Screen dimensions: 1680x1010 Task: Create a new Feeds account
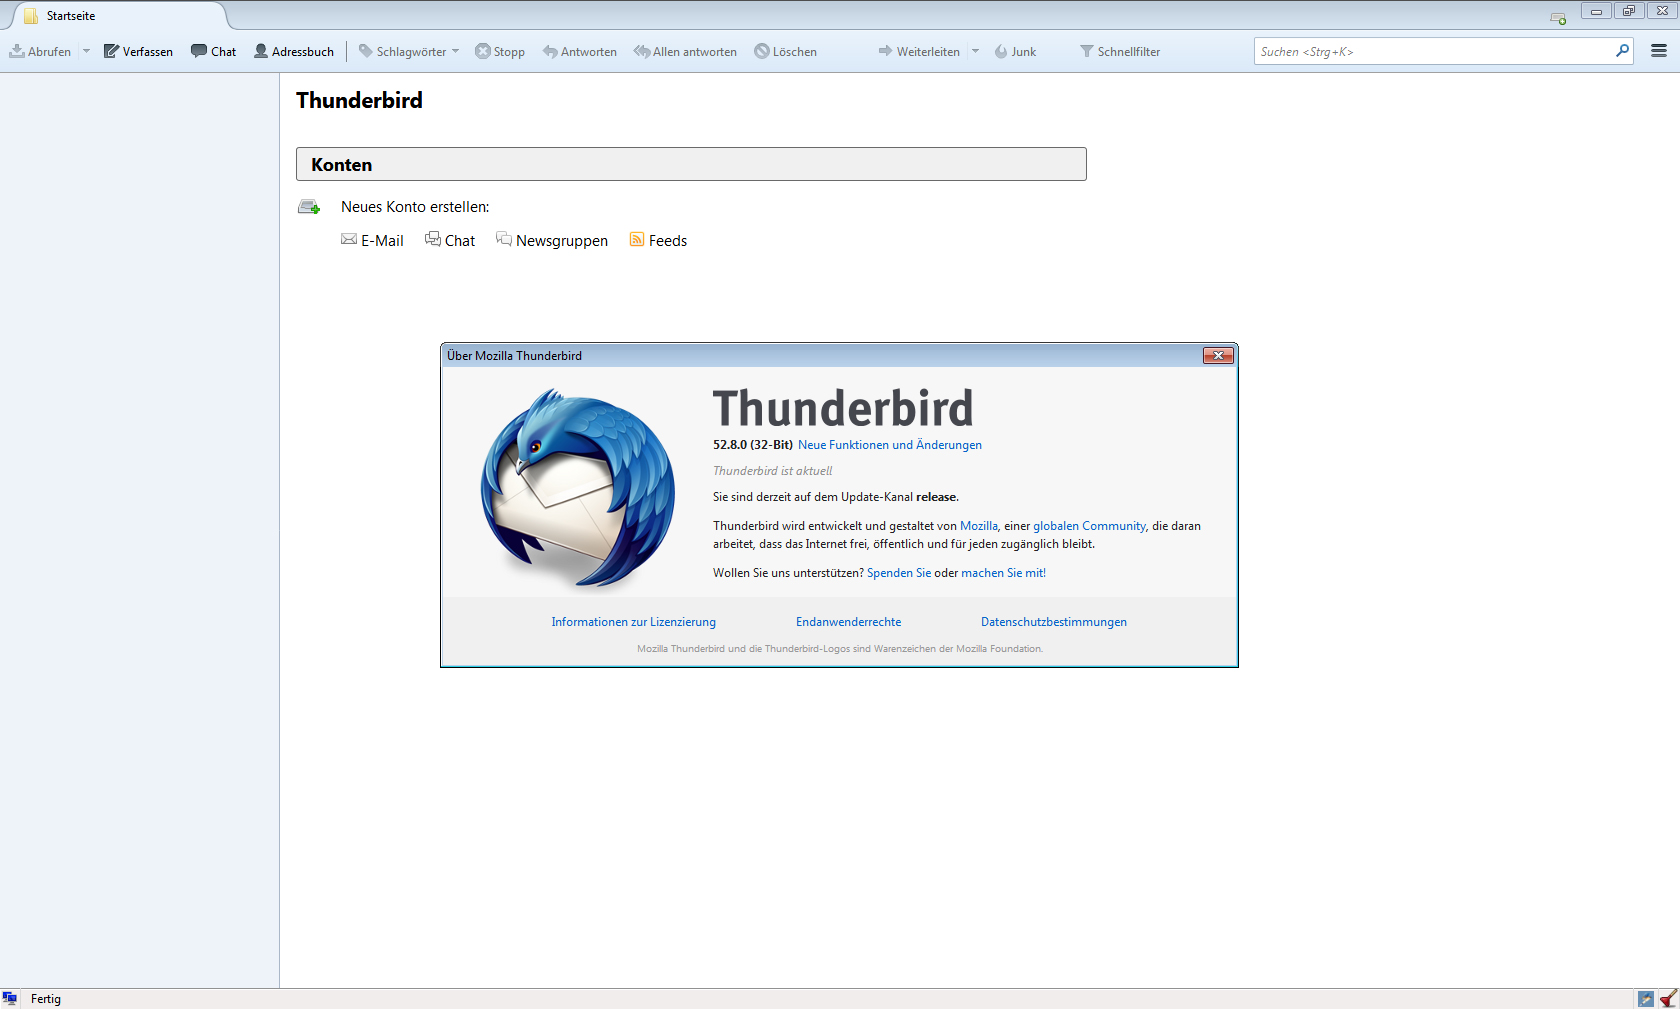658,241
